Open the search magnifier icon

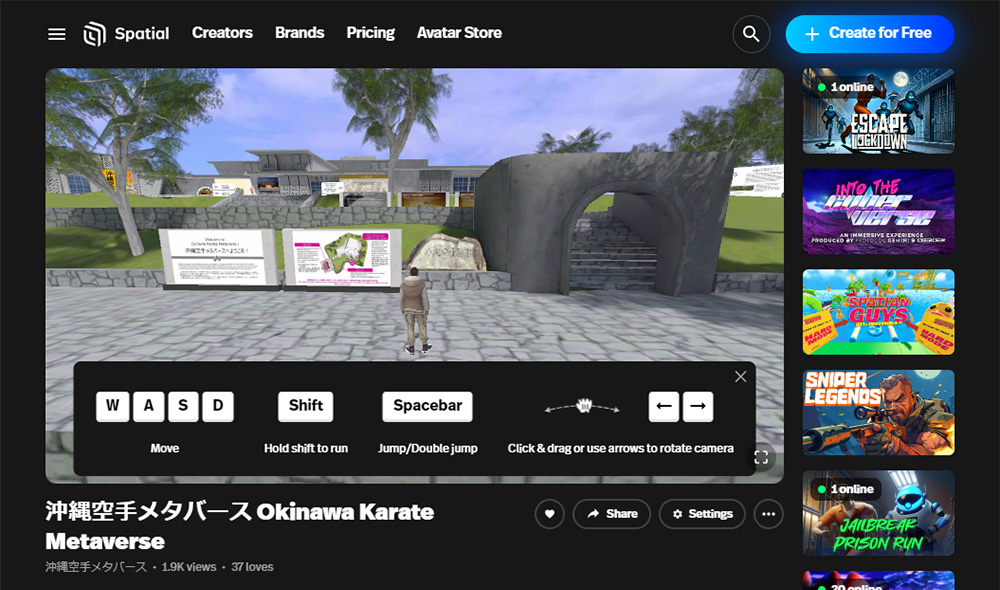[x=750, y=34]
